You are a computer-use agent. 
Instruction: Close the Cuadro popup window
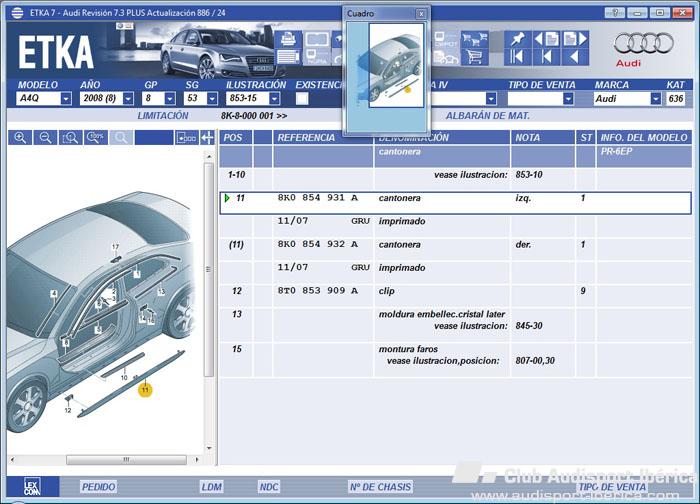(x=421, y=14)
